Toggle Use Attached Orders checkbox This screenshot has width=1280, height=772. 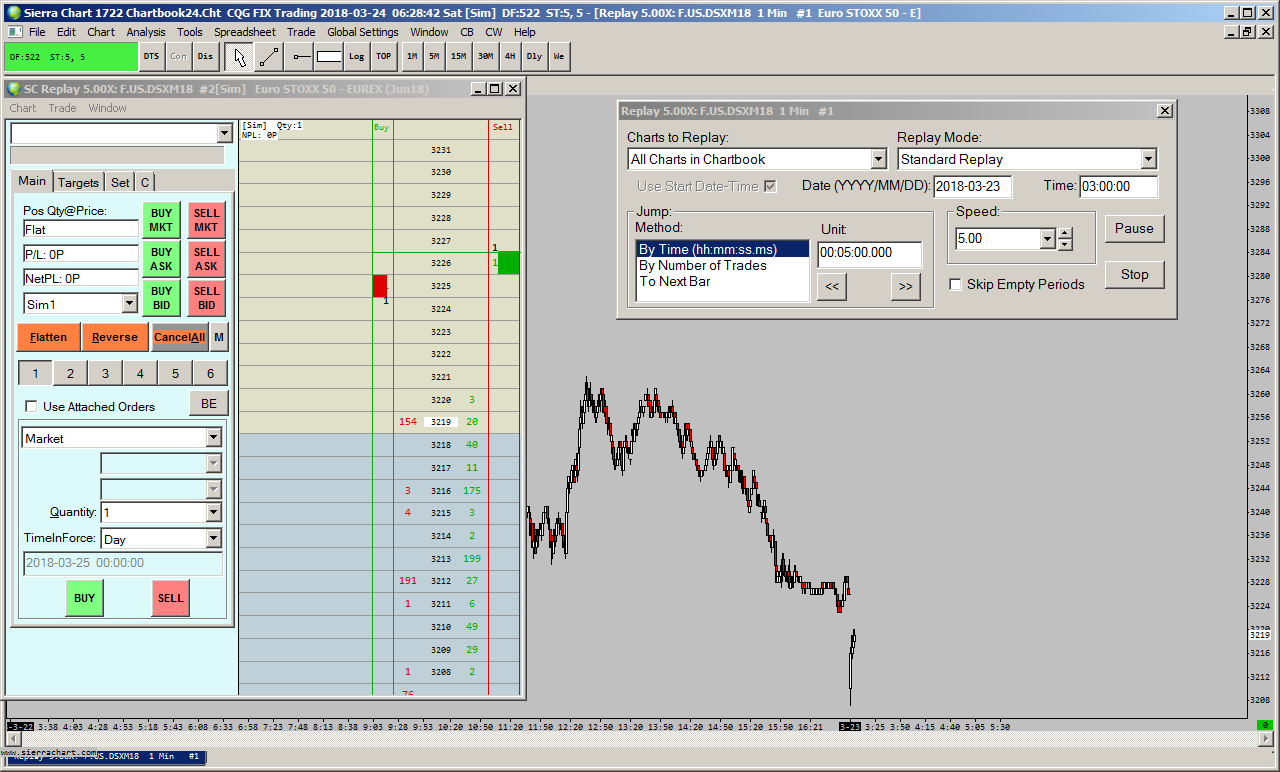click(31, 407)
